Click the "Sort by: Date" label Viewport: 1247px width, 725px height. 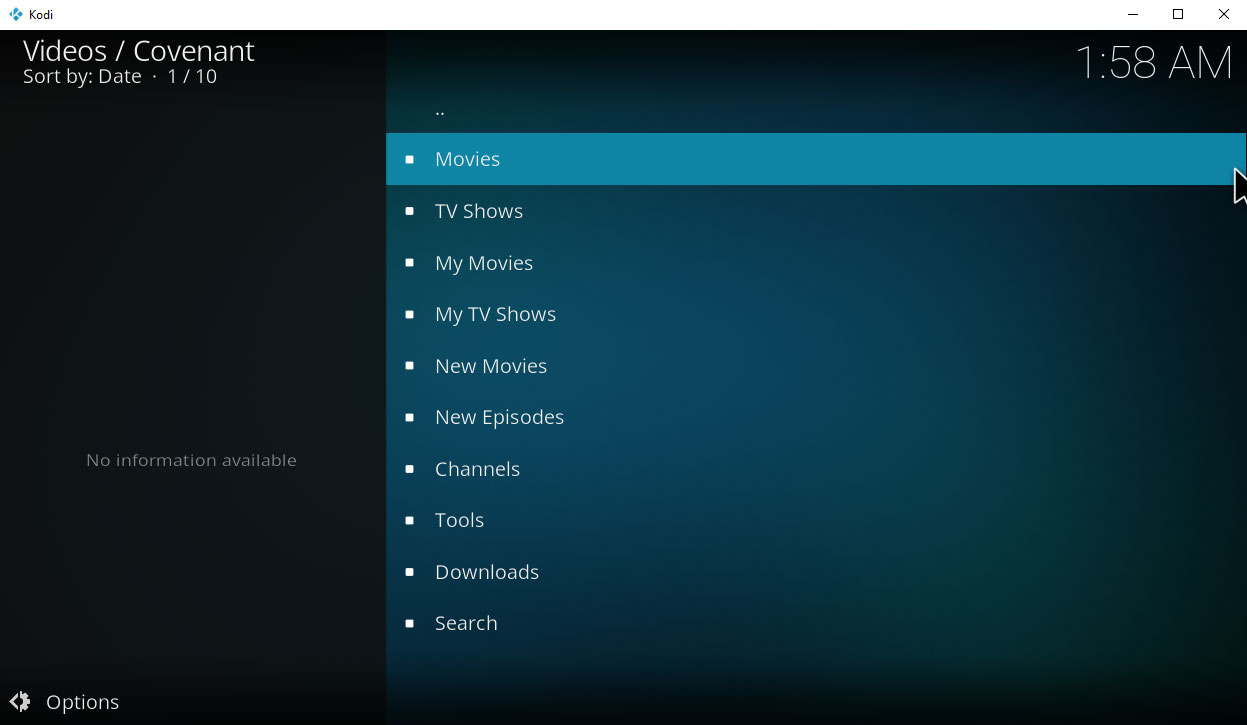[82, 77]
